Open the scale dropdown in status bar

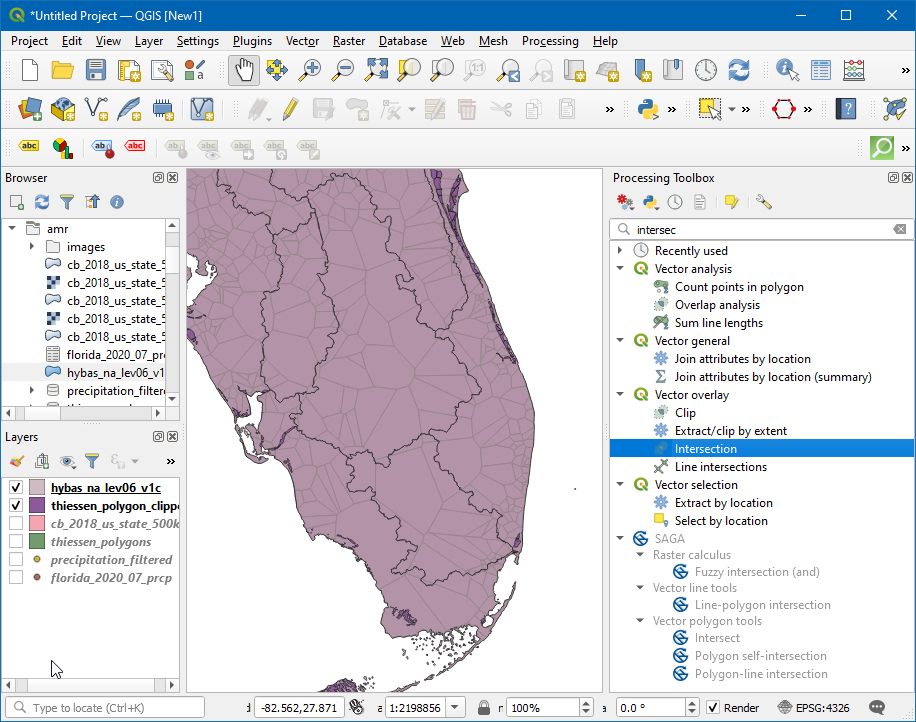(x=455, y=707)
